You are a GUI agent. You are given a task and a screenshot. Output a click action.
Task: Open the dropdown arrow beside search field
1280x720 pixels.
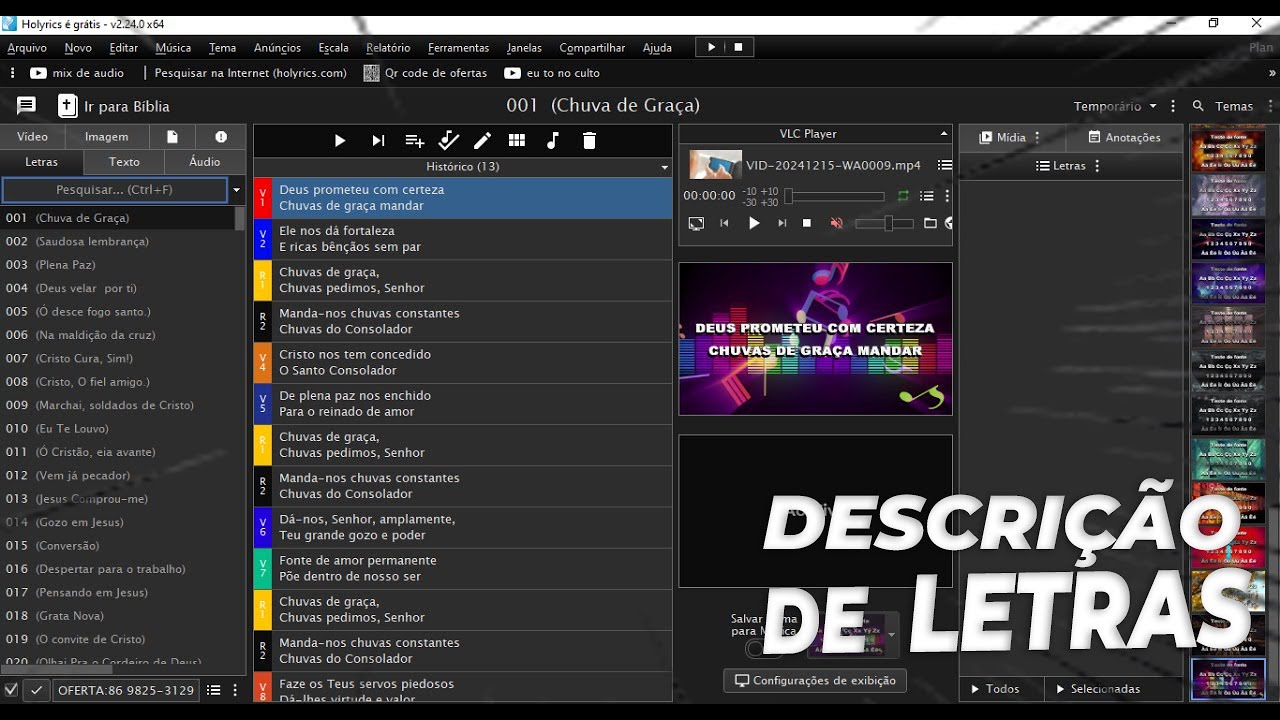pyautogui.click(x=237, y=190)
